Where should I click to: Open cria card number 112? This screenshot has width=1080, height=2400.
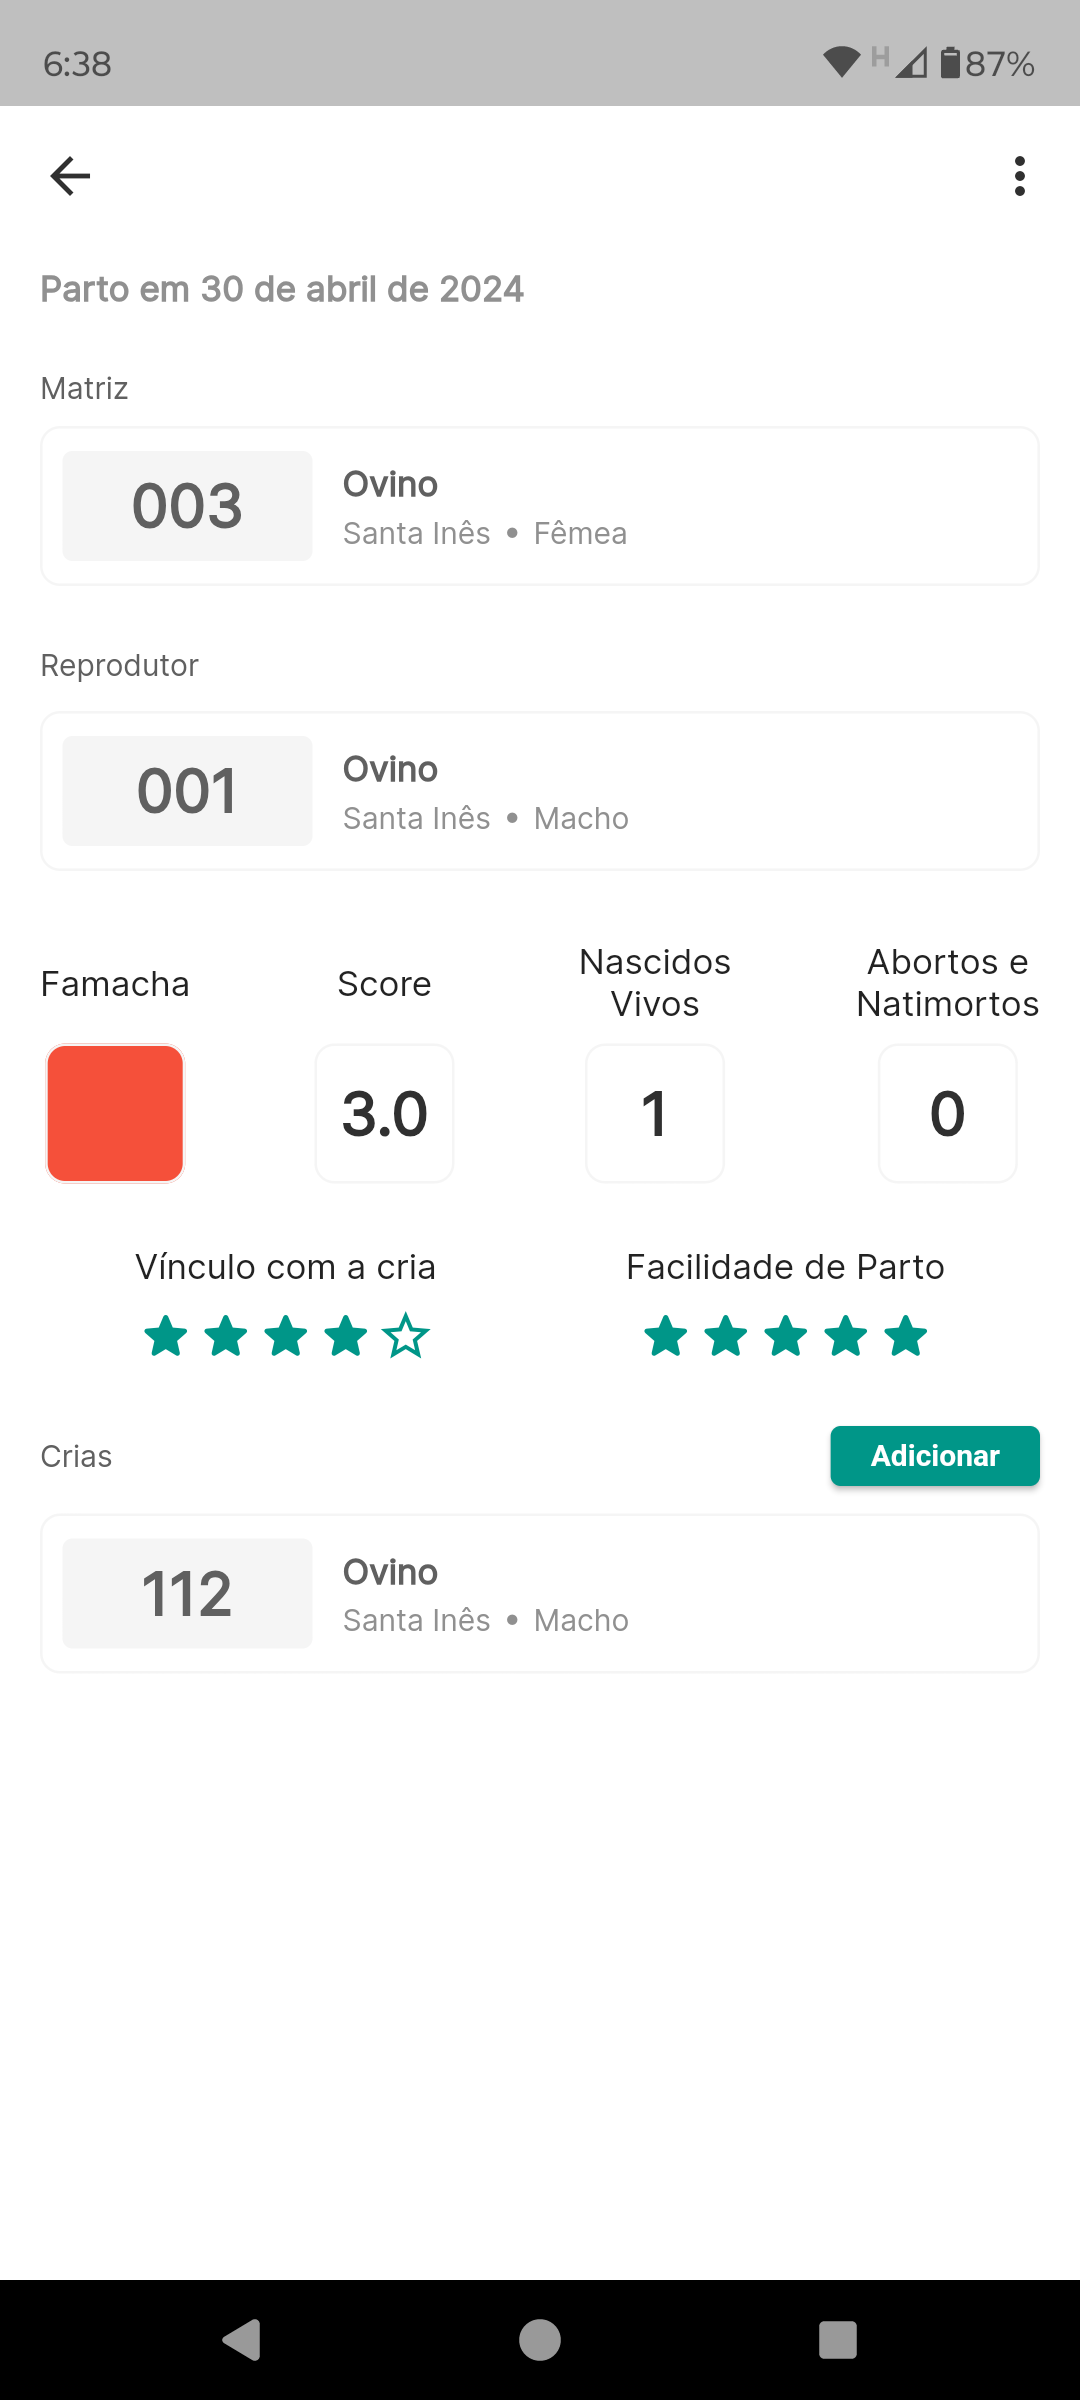pos(540,1593)
